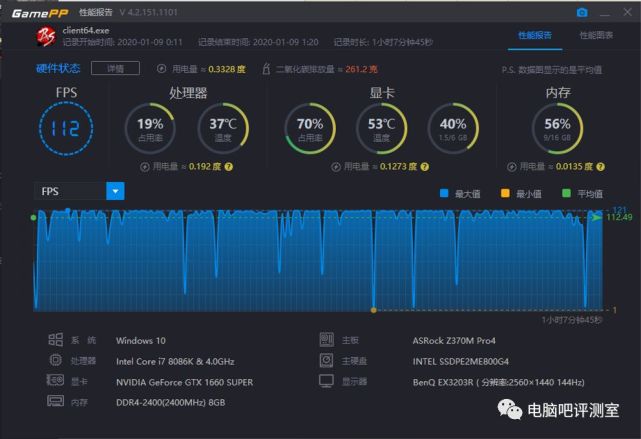Click the graphics card icon in specs
The width and height of the screenshot is (641, 439).
coord(55,381)
